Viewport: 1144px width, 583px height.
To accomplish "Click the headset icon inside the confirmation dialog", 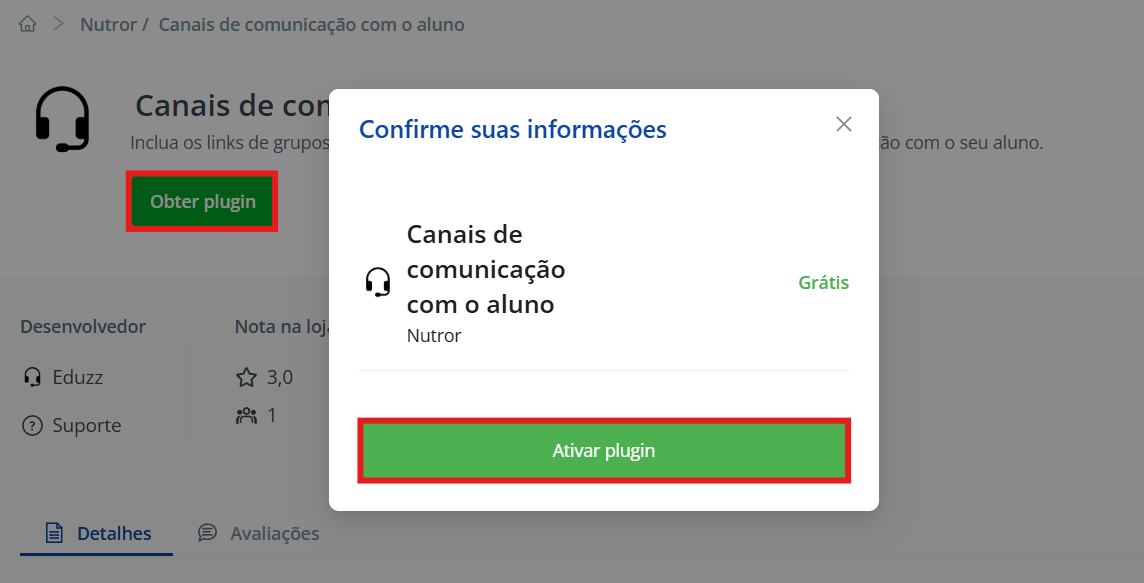I will pyautogui.click(x=378, y=283).
